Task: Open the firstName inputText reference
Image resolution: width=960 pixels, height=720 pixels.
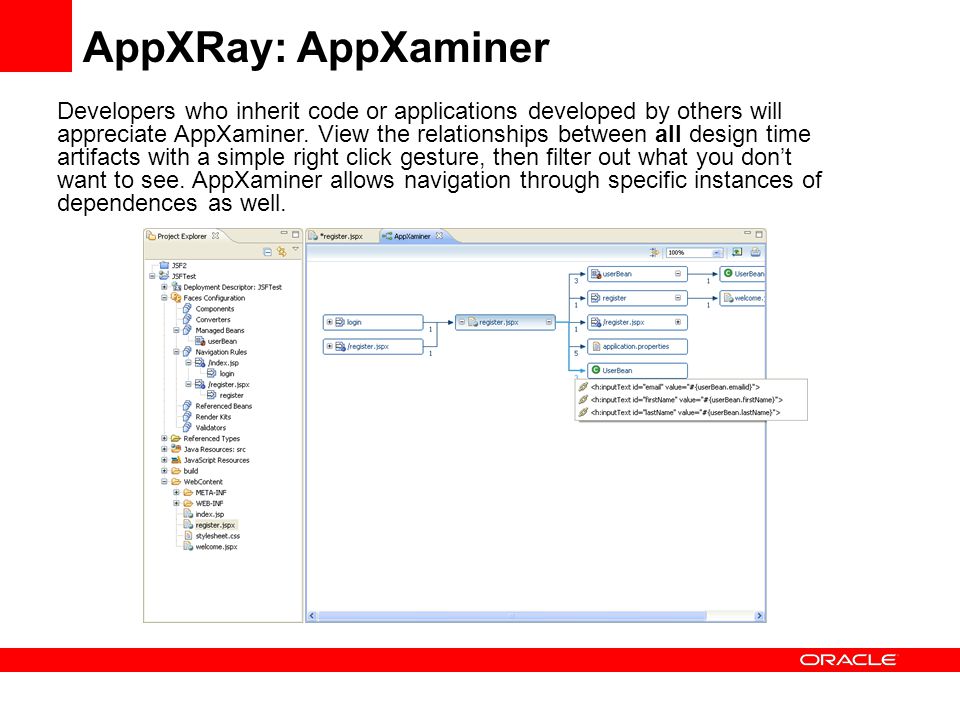Action: point(686,400)
